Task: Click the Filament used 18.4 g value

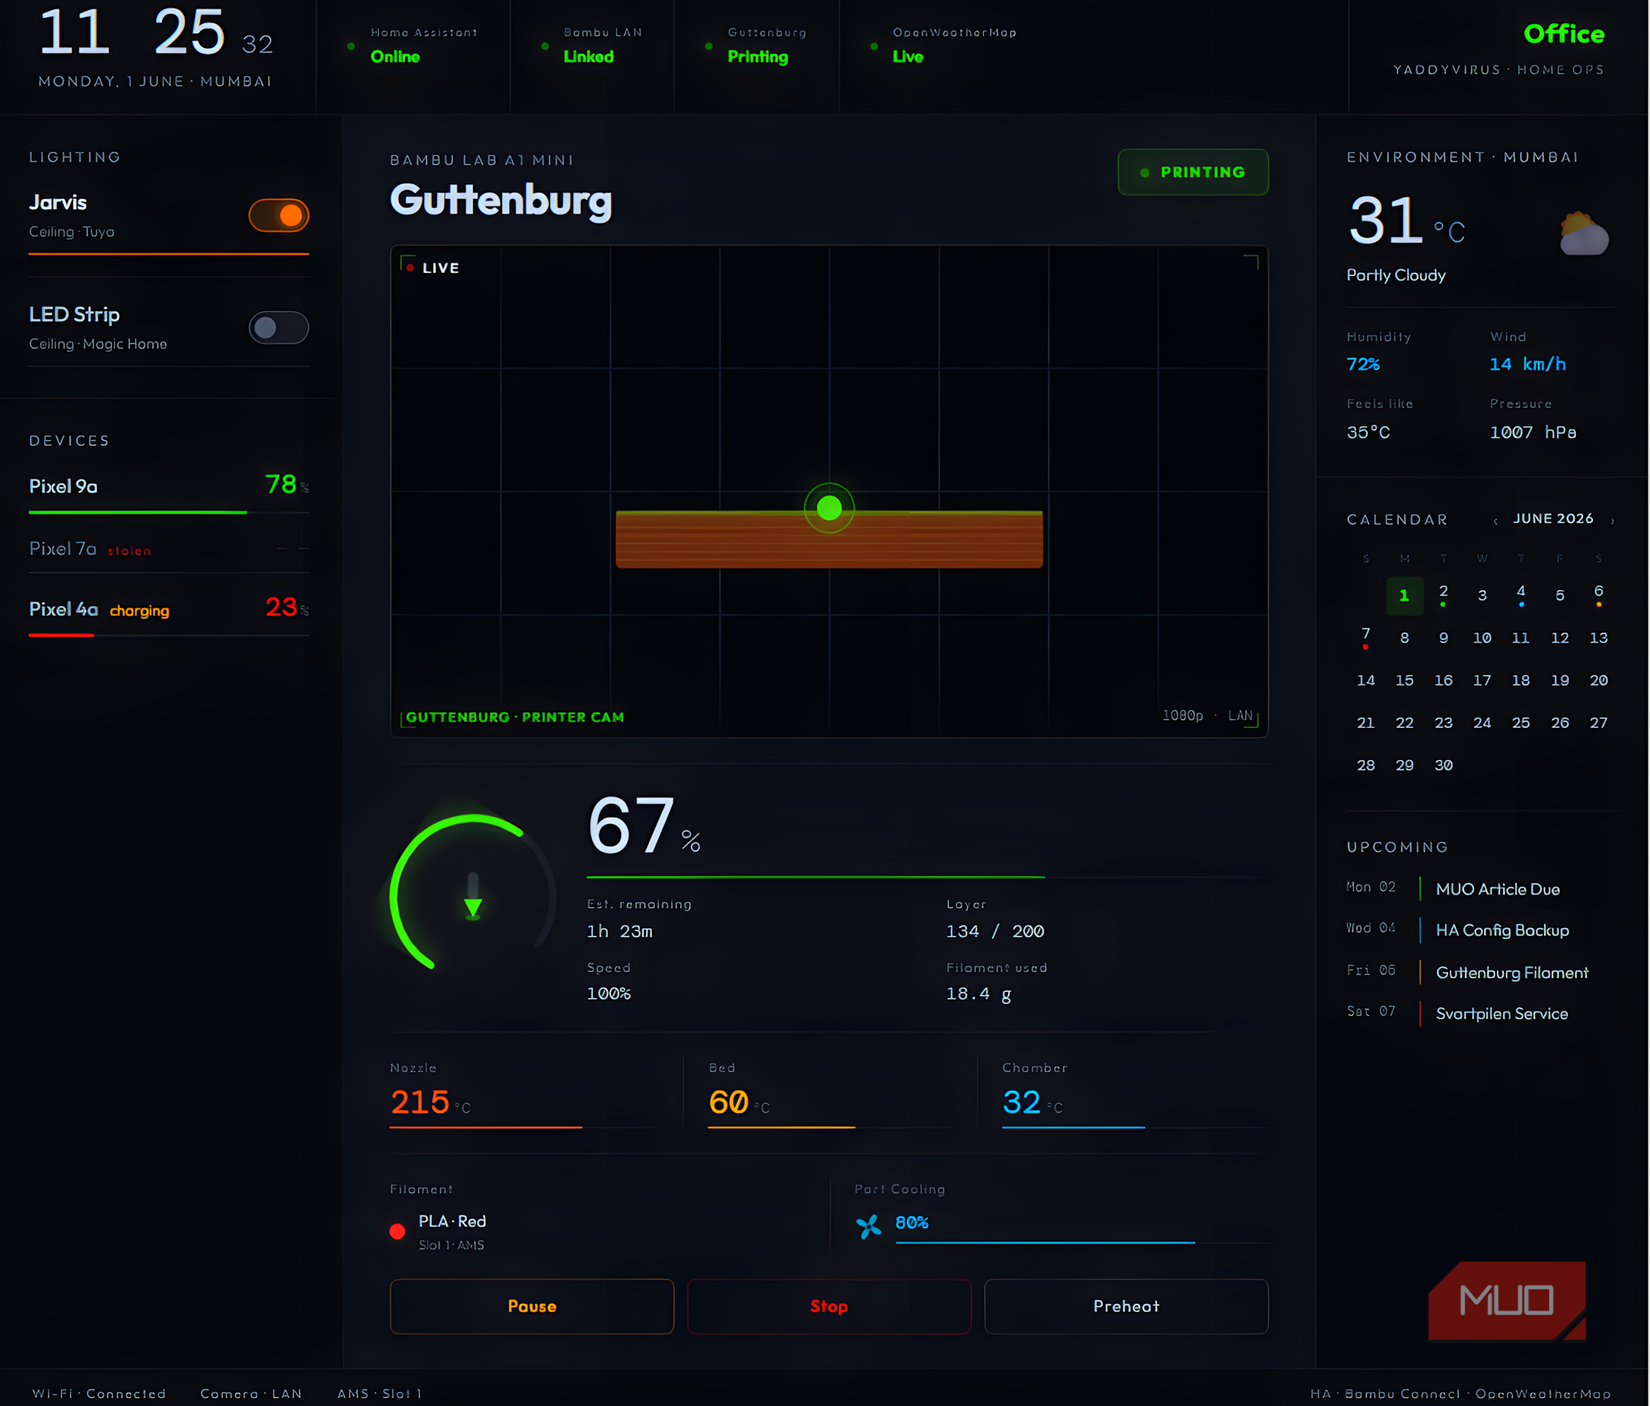Action: pos(979,994)
